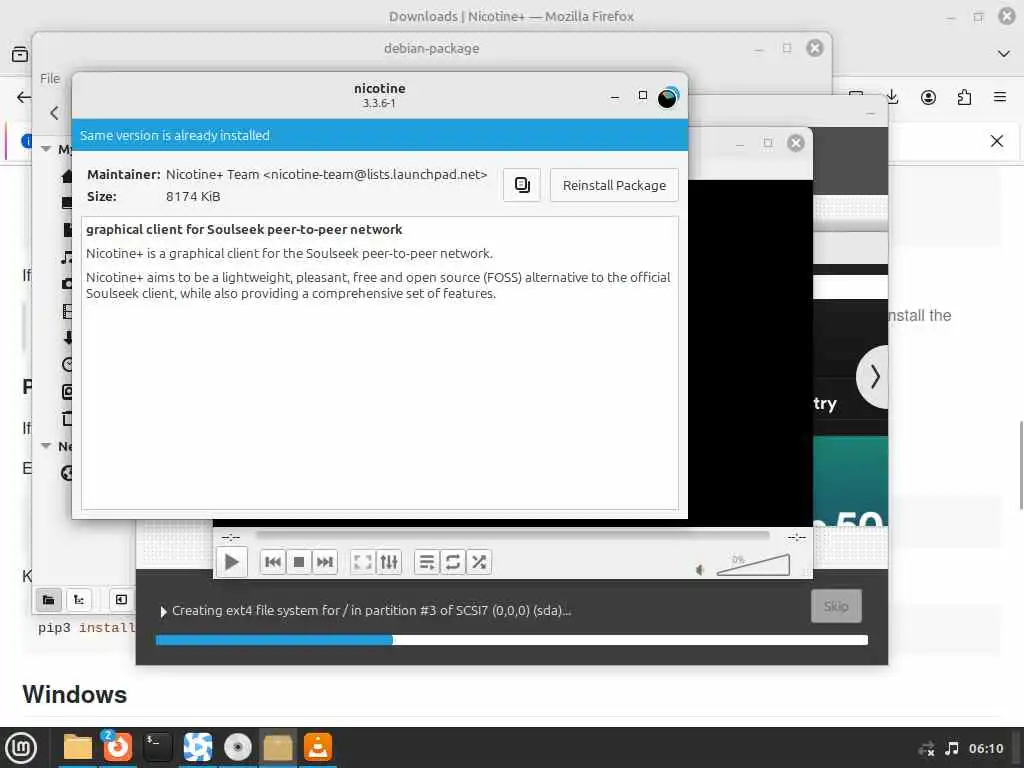Jump to previous track in VLC
Screen dimensions: 1024x768
coord(273,562)
